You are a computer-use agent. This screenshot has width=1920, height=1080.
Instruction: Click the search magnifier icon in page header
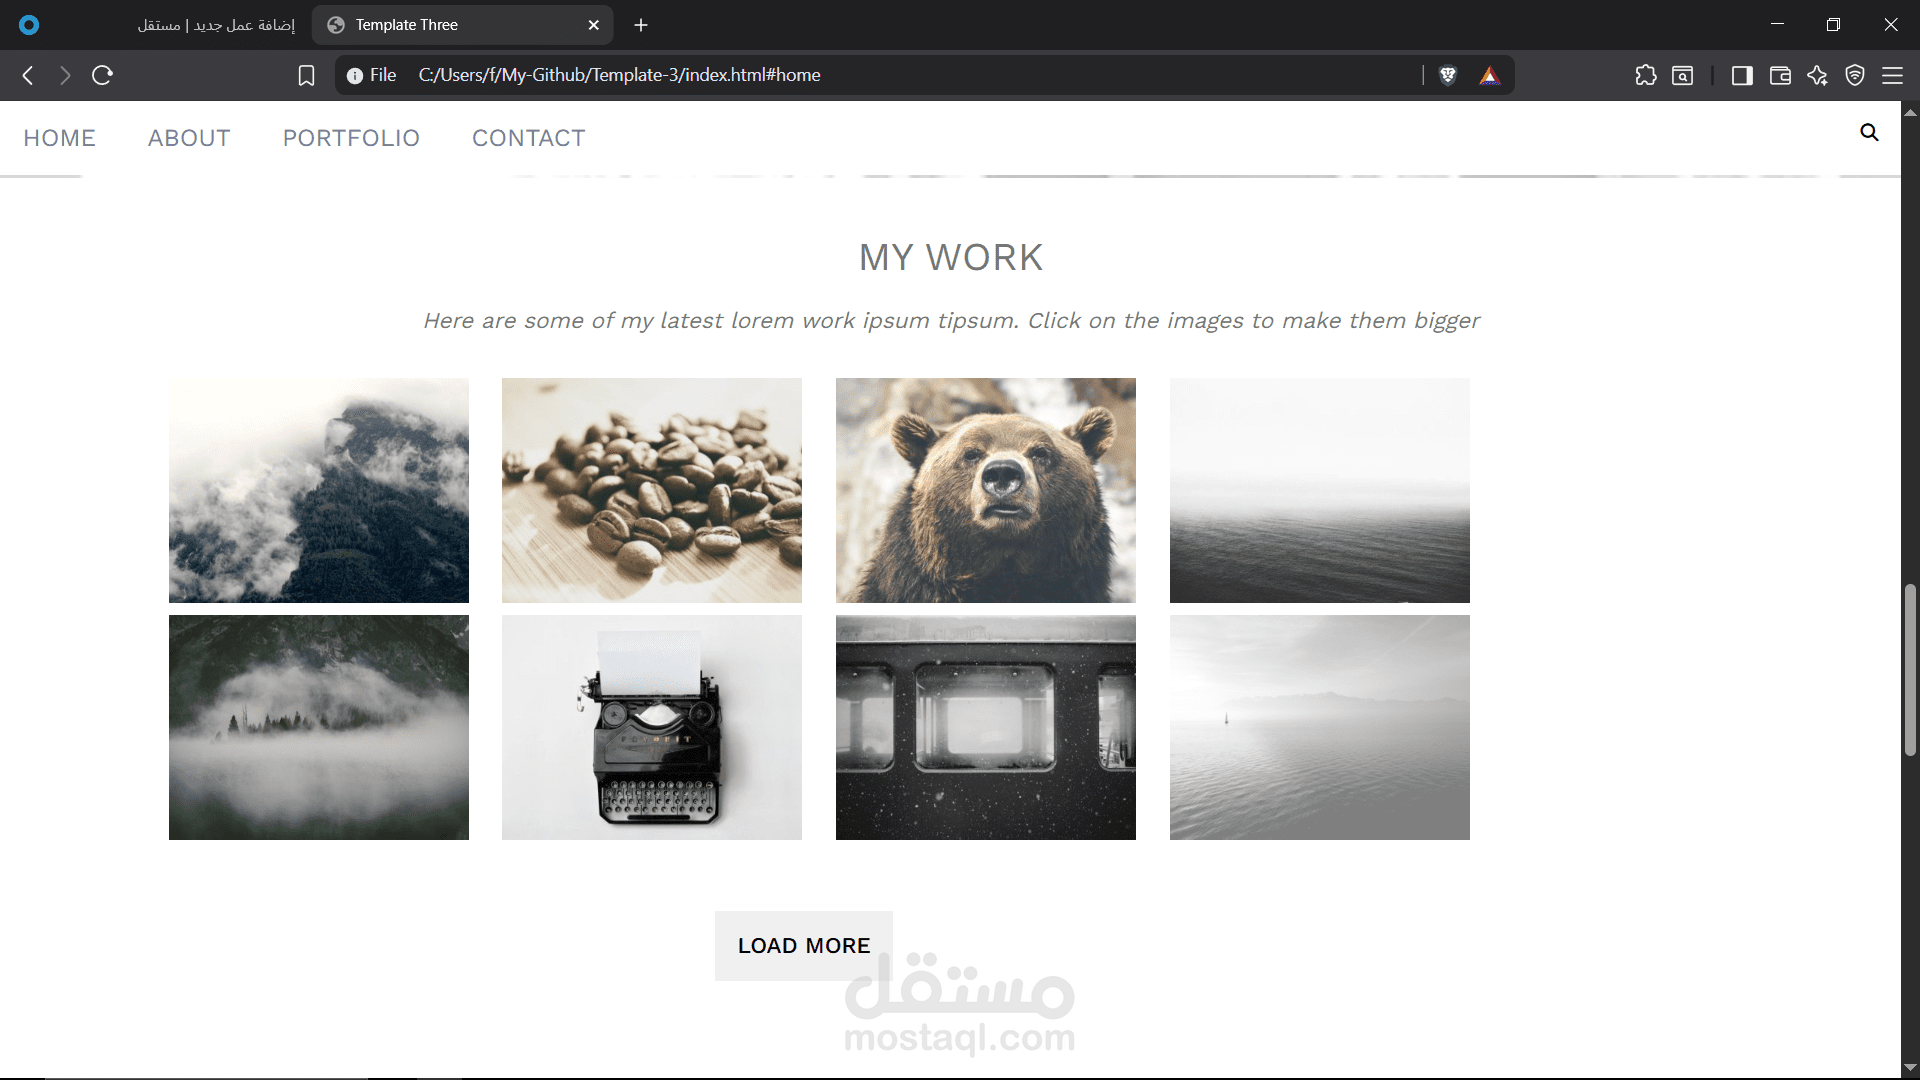click(1869, 132)
